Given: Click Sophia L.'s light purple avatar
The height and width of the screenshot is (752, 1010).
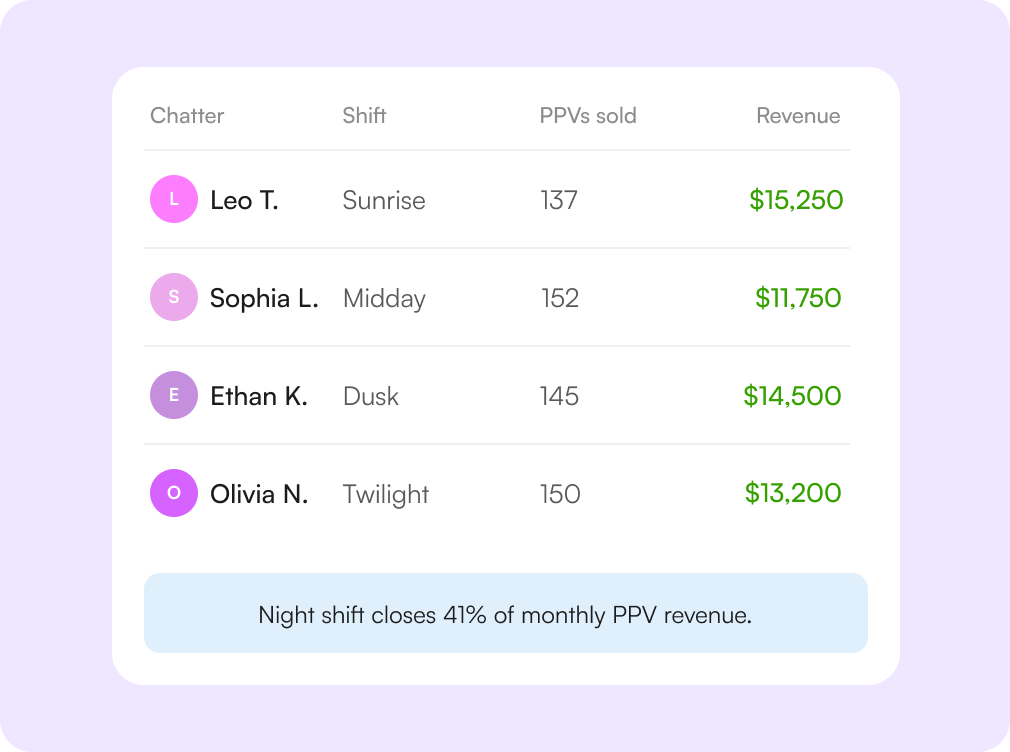Looking at the screenshot, I should point(174,297).
